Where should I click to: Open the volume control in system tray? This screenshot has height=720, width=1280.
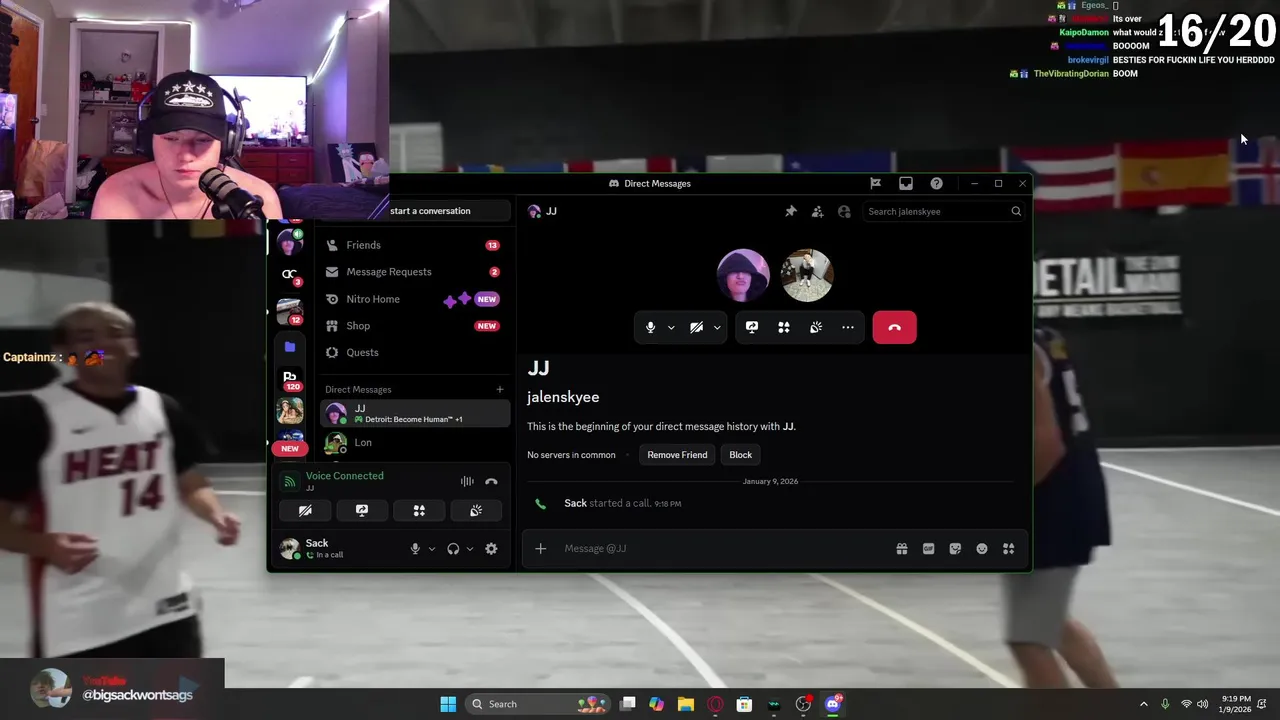click(x=1203, y=704)
